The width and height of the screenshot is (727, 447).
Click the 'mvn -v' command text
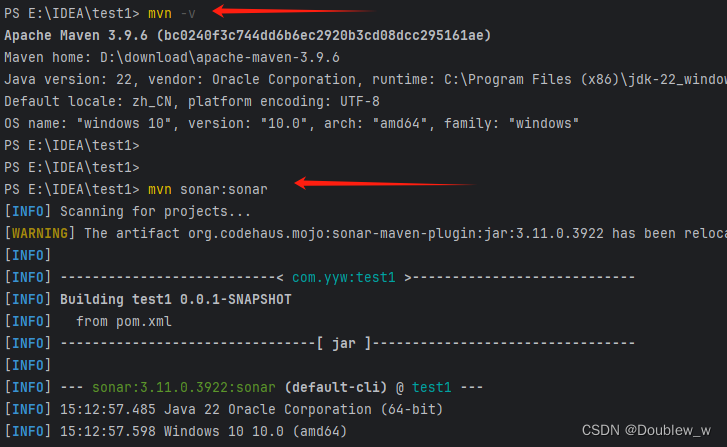tap(172, 13)
